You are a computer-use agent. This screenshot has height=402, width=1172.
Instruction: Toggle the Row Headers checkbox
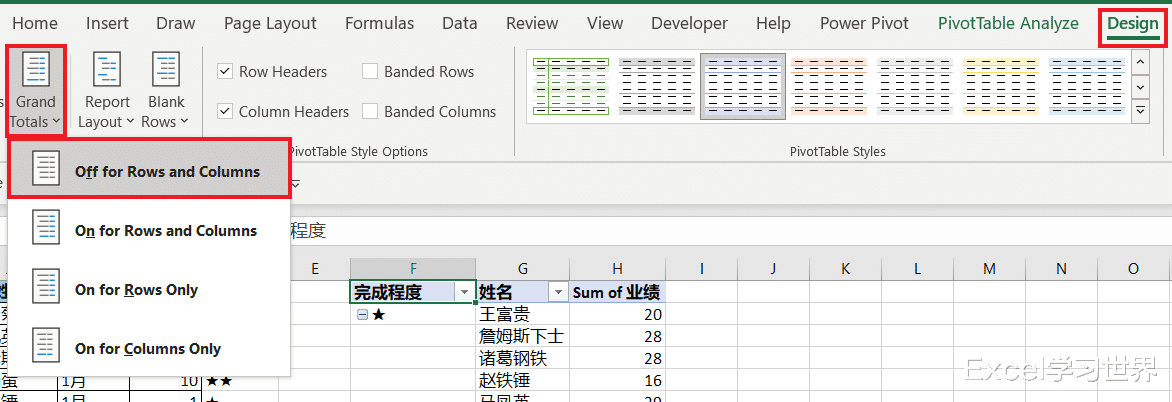(x=226, y=72)
